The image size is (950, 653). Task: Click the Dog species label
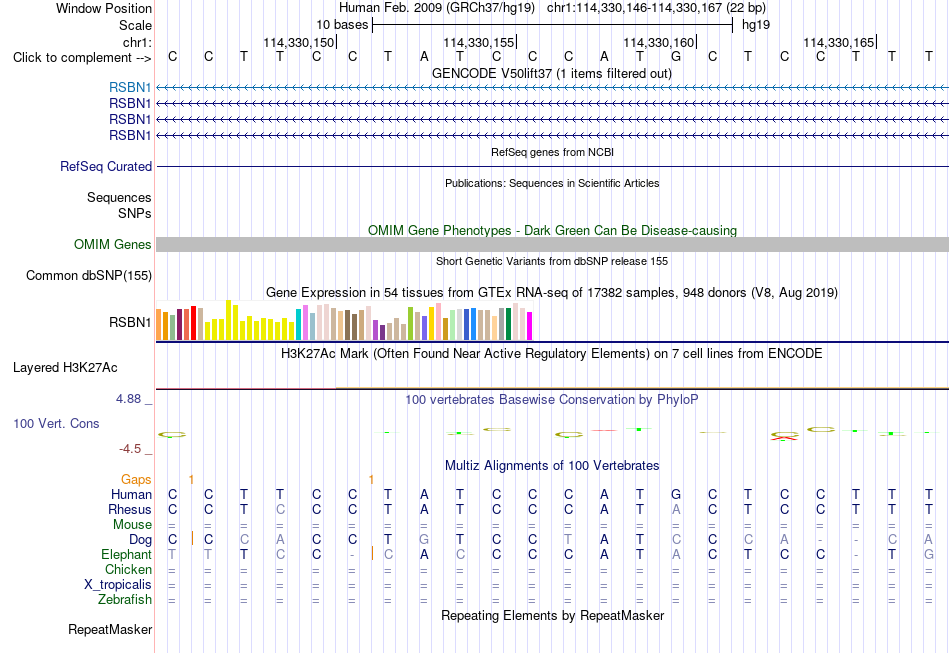(x=140, y=540)
